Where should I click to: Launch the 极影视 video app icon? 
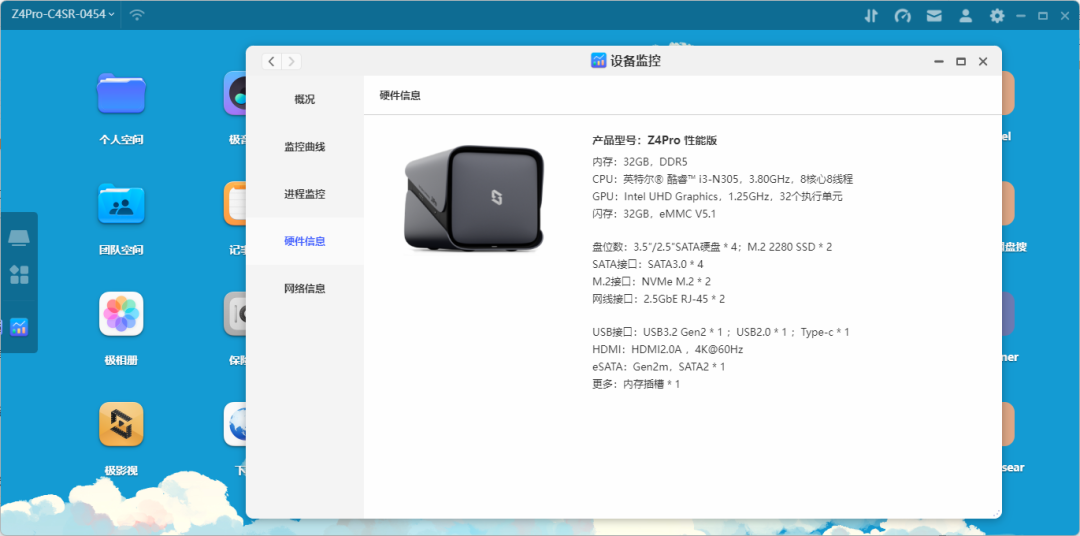(121, 424)
